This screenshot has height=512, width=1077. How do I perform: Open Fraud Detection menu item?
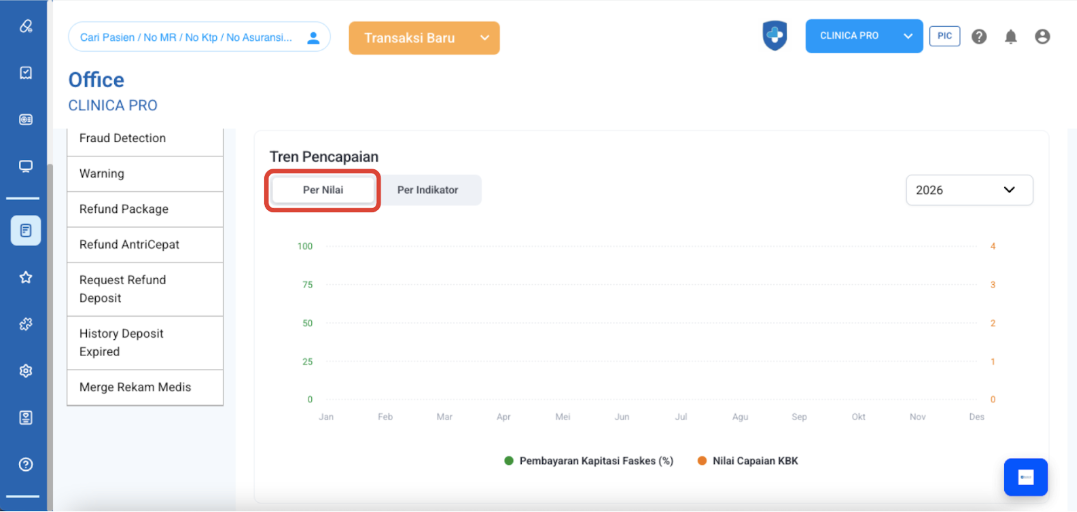(x=145, y=139)
